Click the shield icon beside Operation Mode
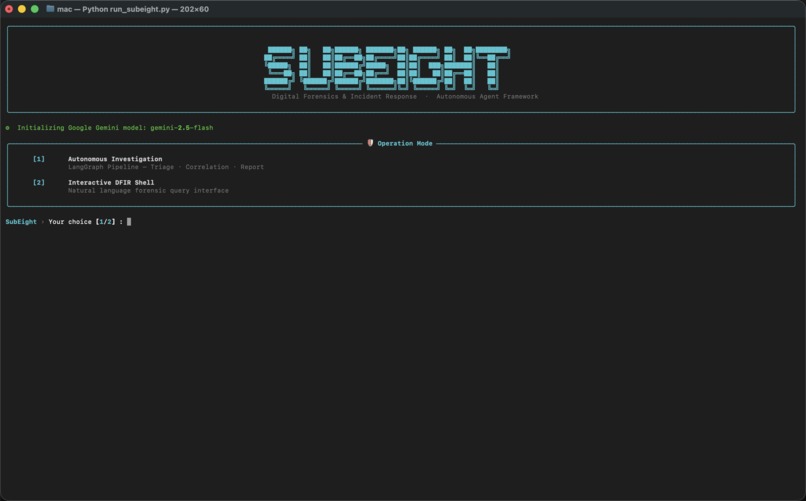The image size is (806, 501). (x=370, y=143)
